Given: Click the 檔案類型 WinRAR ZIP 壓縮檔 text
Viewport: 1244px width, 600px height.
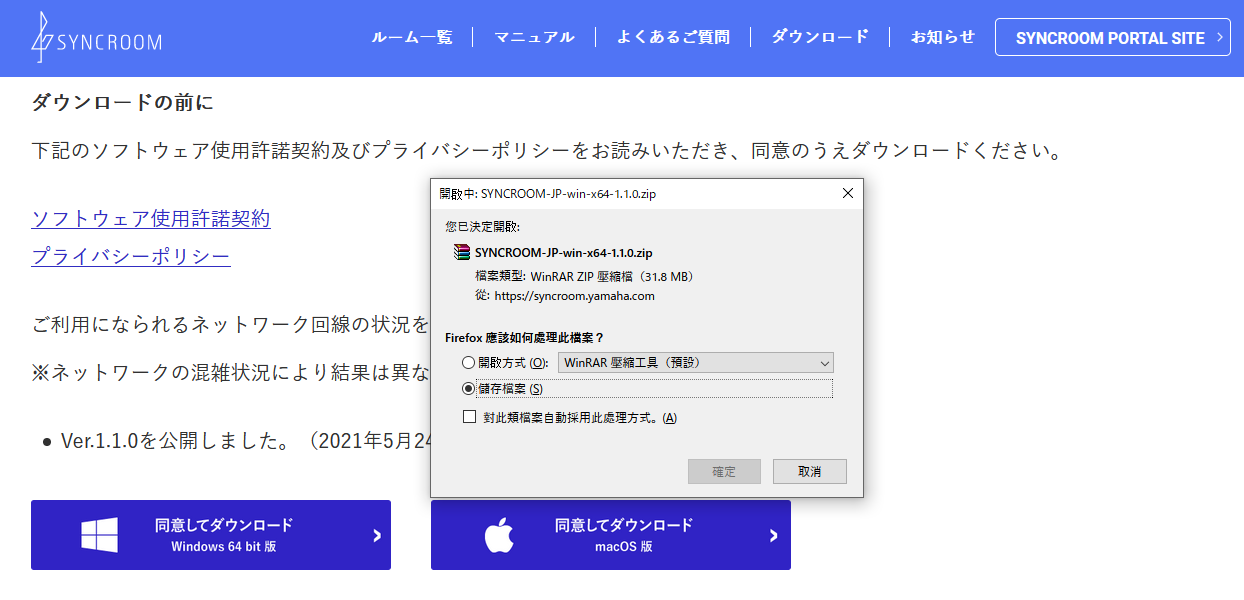Looking at the screenshot, I should [x=585, y=276].
